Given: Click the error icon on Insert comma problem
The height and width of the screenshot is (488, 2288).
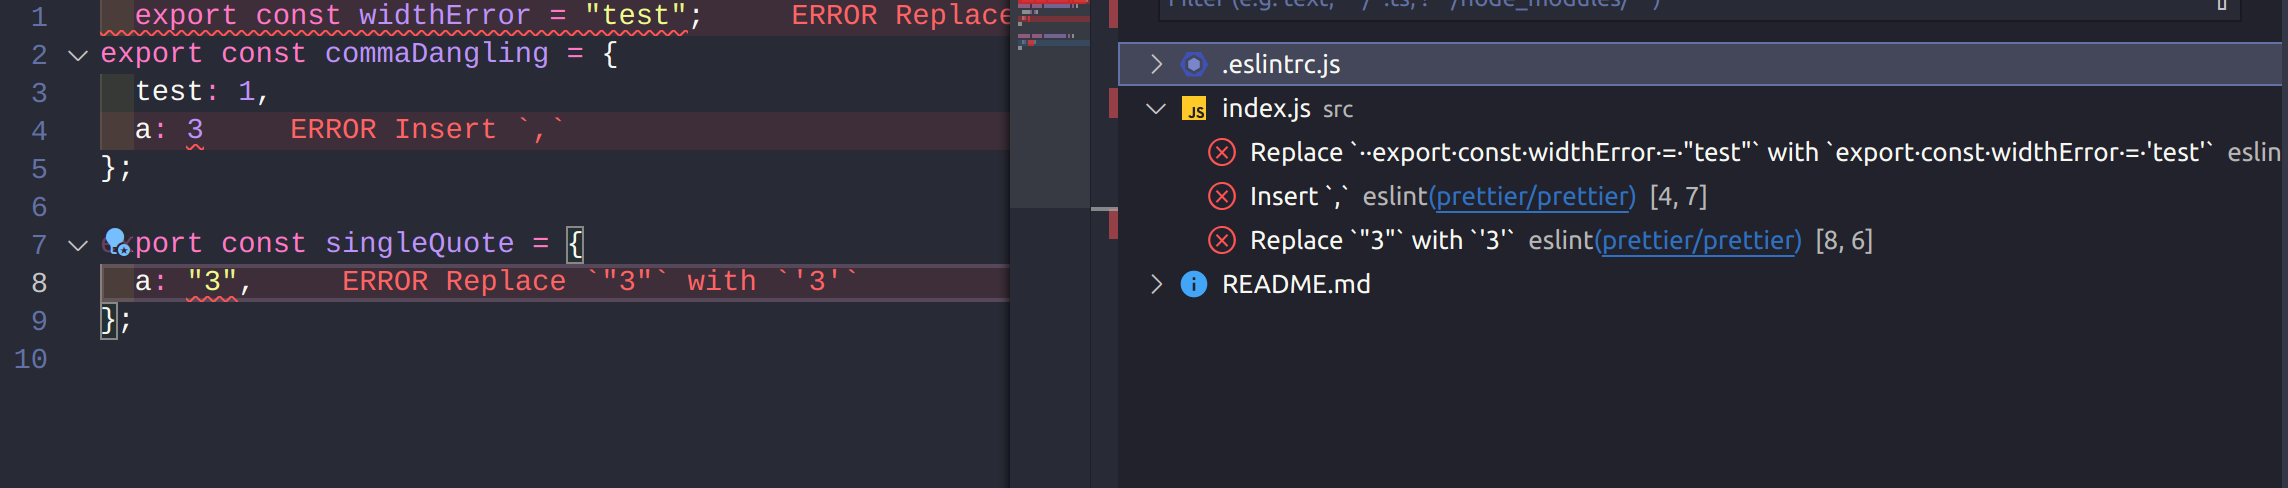Looking at the screenshot, I should point(1222,196).
